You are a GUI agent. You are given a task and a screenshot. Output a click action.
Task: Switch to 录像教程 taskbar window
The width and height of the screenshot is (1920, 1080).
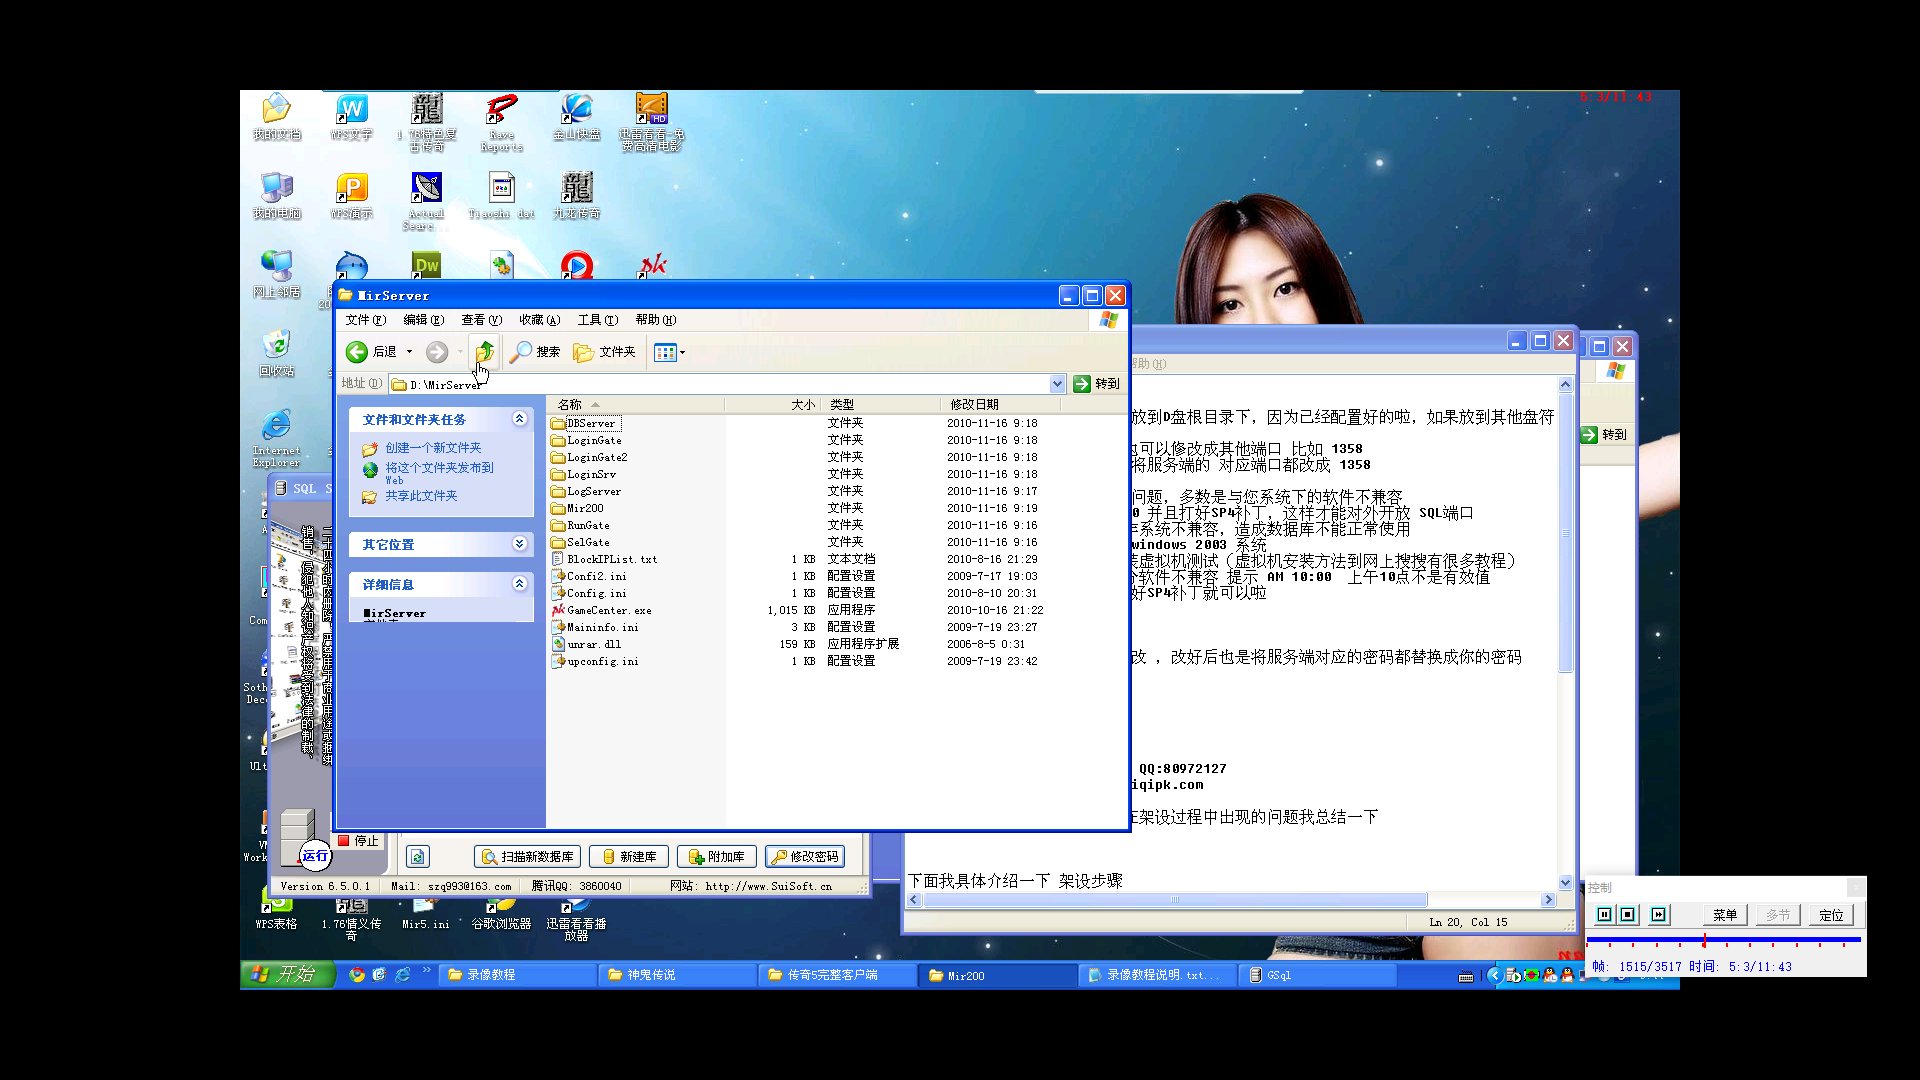pos(516,975)
